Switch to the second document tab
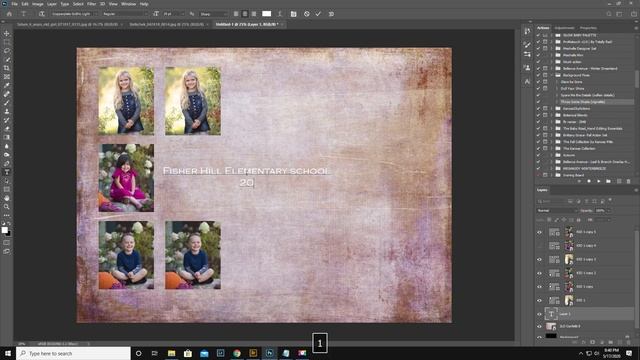 point(167,24)
